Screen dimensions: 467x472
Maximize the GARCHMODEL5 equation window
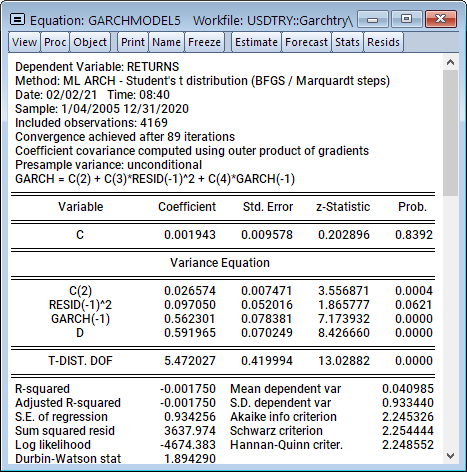(x=406, y=19)
